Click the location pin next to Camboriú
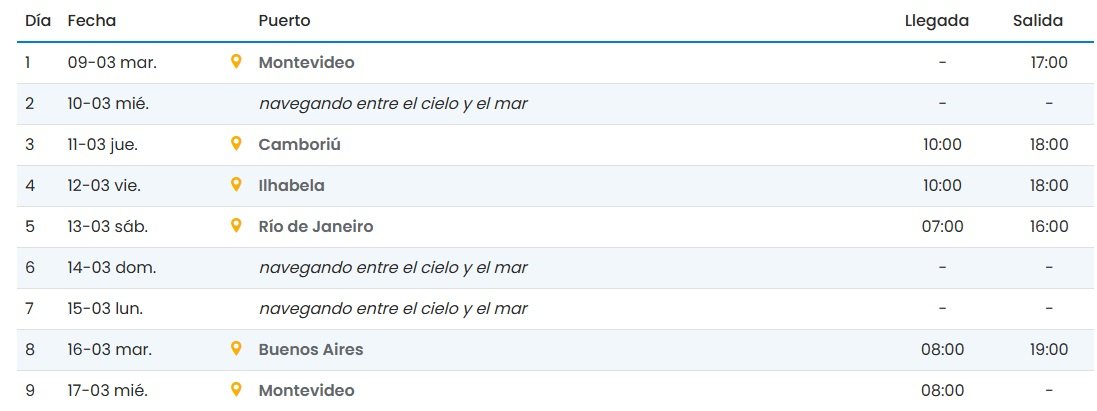Image resolution: width=1097 pixels, height=411 pixels. (x=236, y=144)
